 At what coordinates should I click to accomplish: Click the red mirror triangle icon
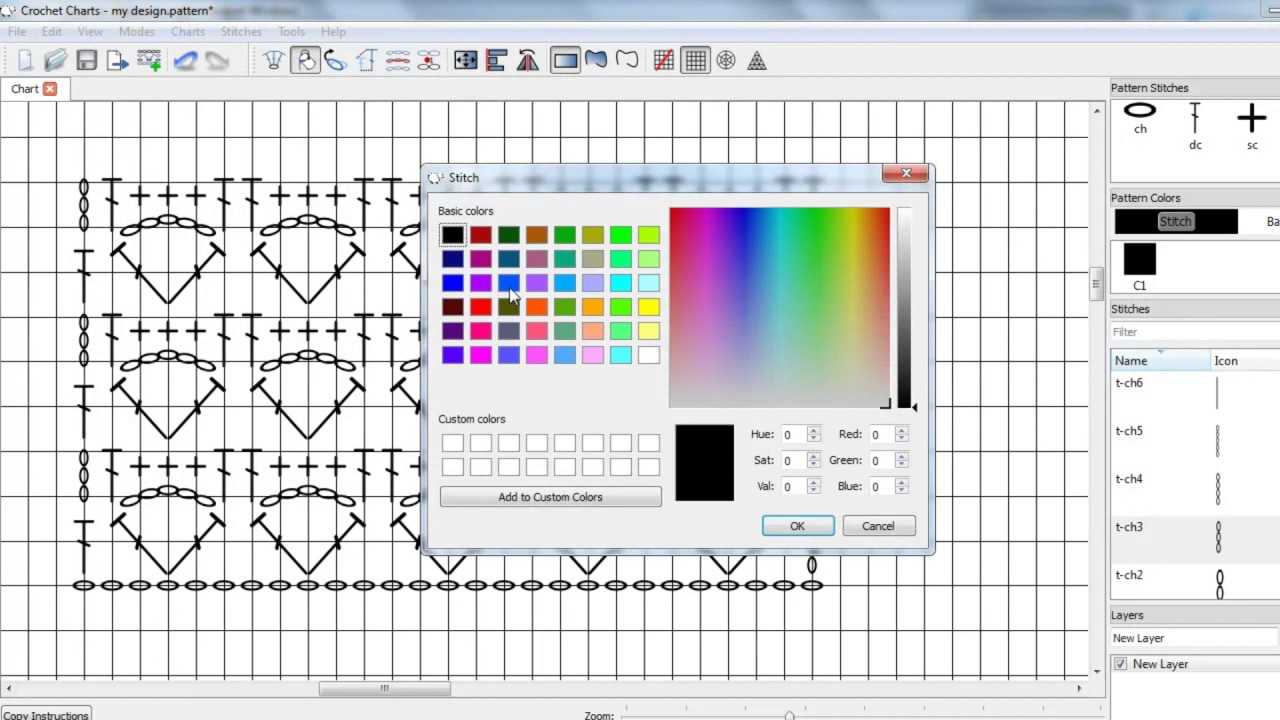coord(528,61)
